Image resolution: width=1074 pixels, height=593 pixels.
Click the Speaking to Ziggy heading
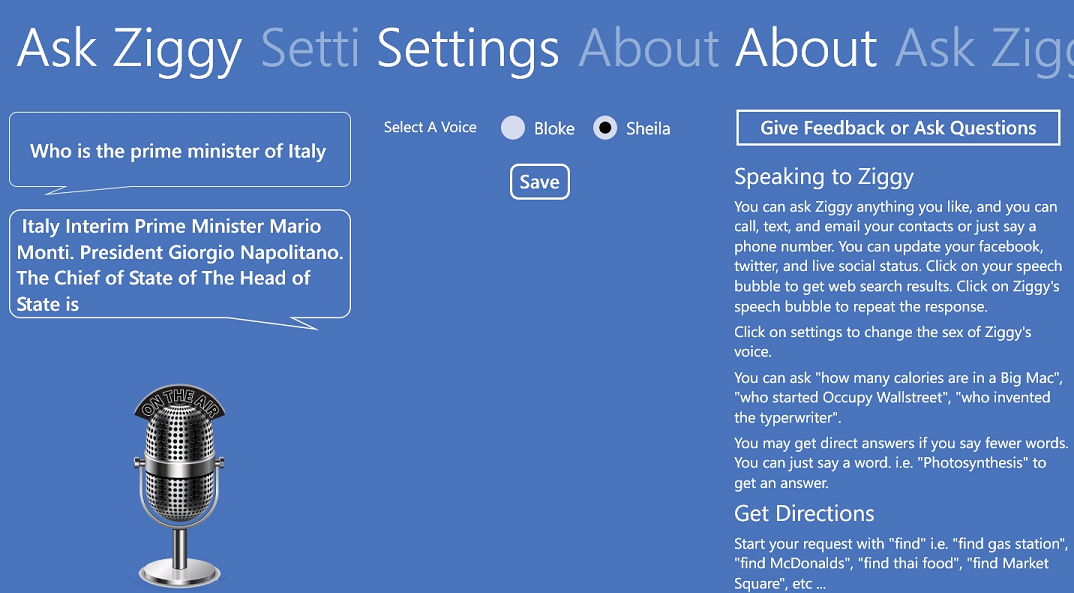click(824, 177)
